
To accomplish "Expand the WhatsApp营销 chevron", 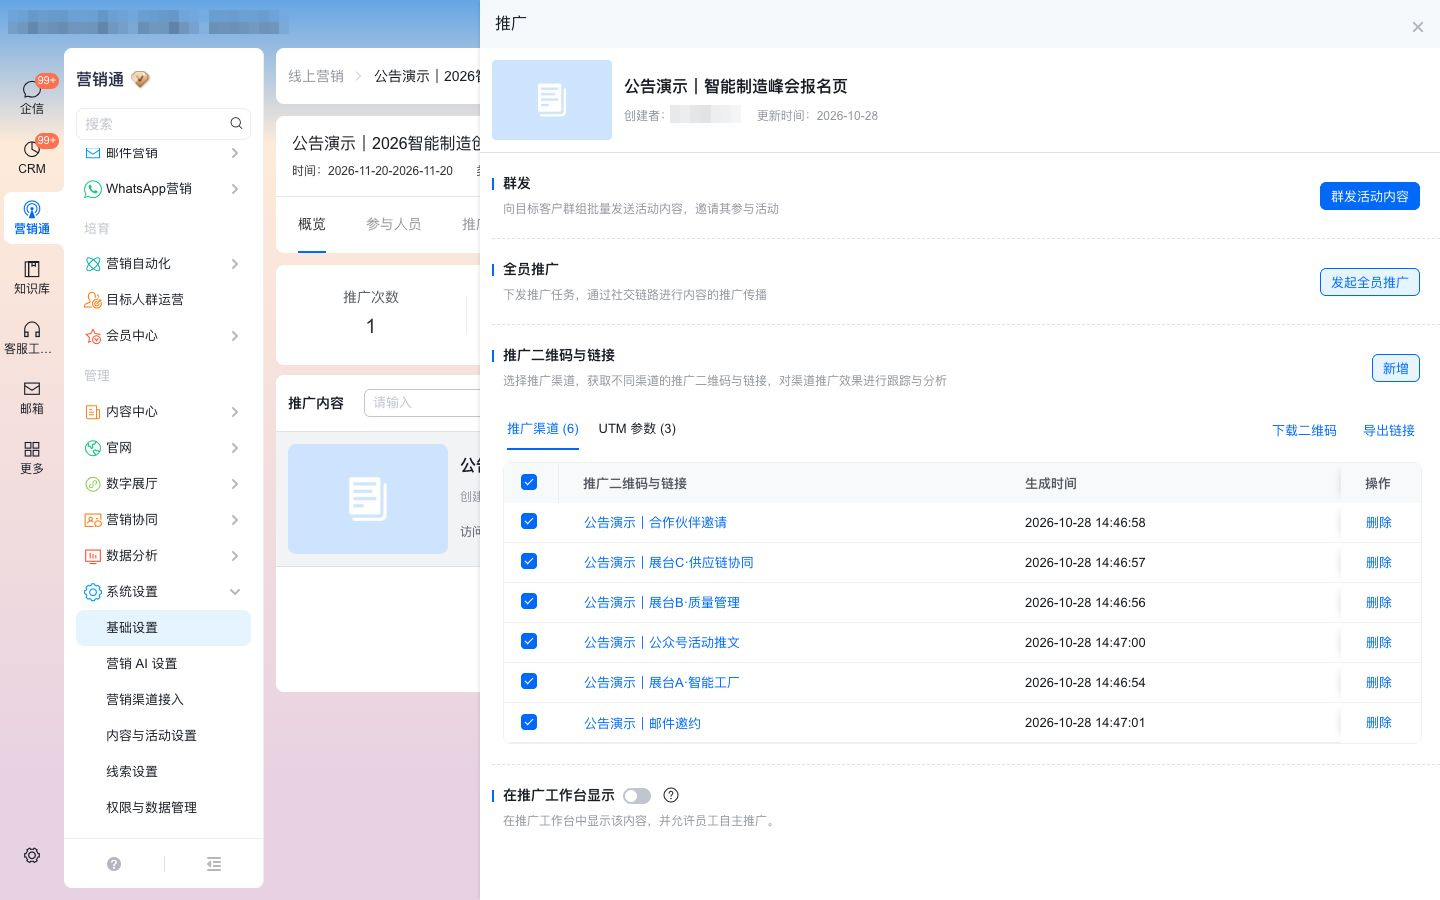I will [235, 188].
